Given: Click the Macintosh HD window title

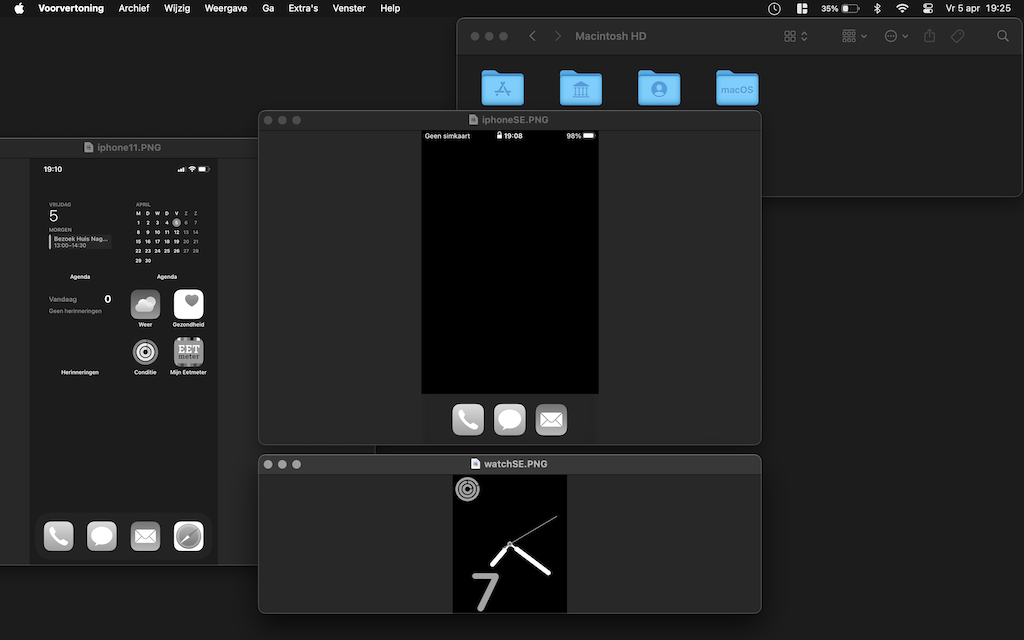Looking at the screenshot, I should 611,36.
